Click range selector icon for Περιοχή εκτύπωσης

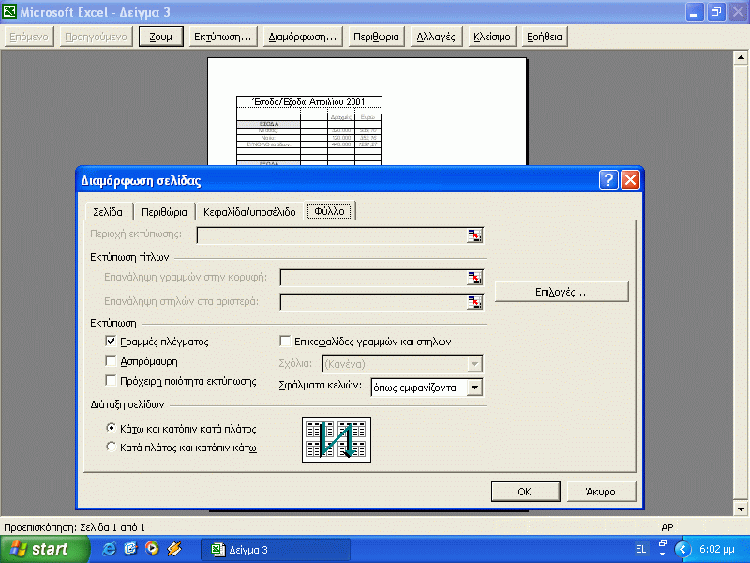click(x=475, y=235)
